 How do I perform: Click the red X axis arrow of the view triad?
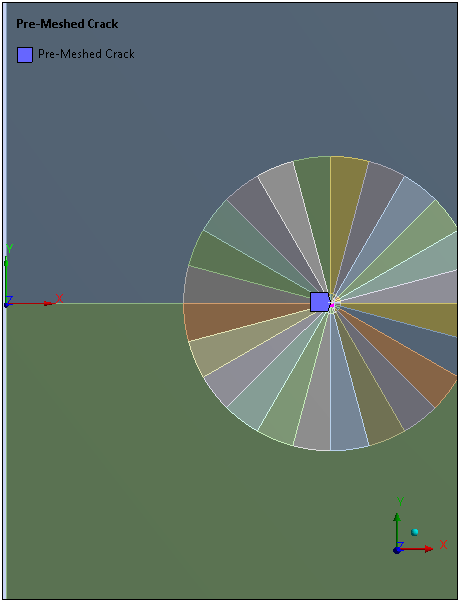[417, 549]
